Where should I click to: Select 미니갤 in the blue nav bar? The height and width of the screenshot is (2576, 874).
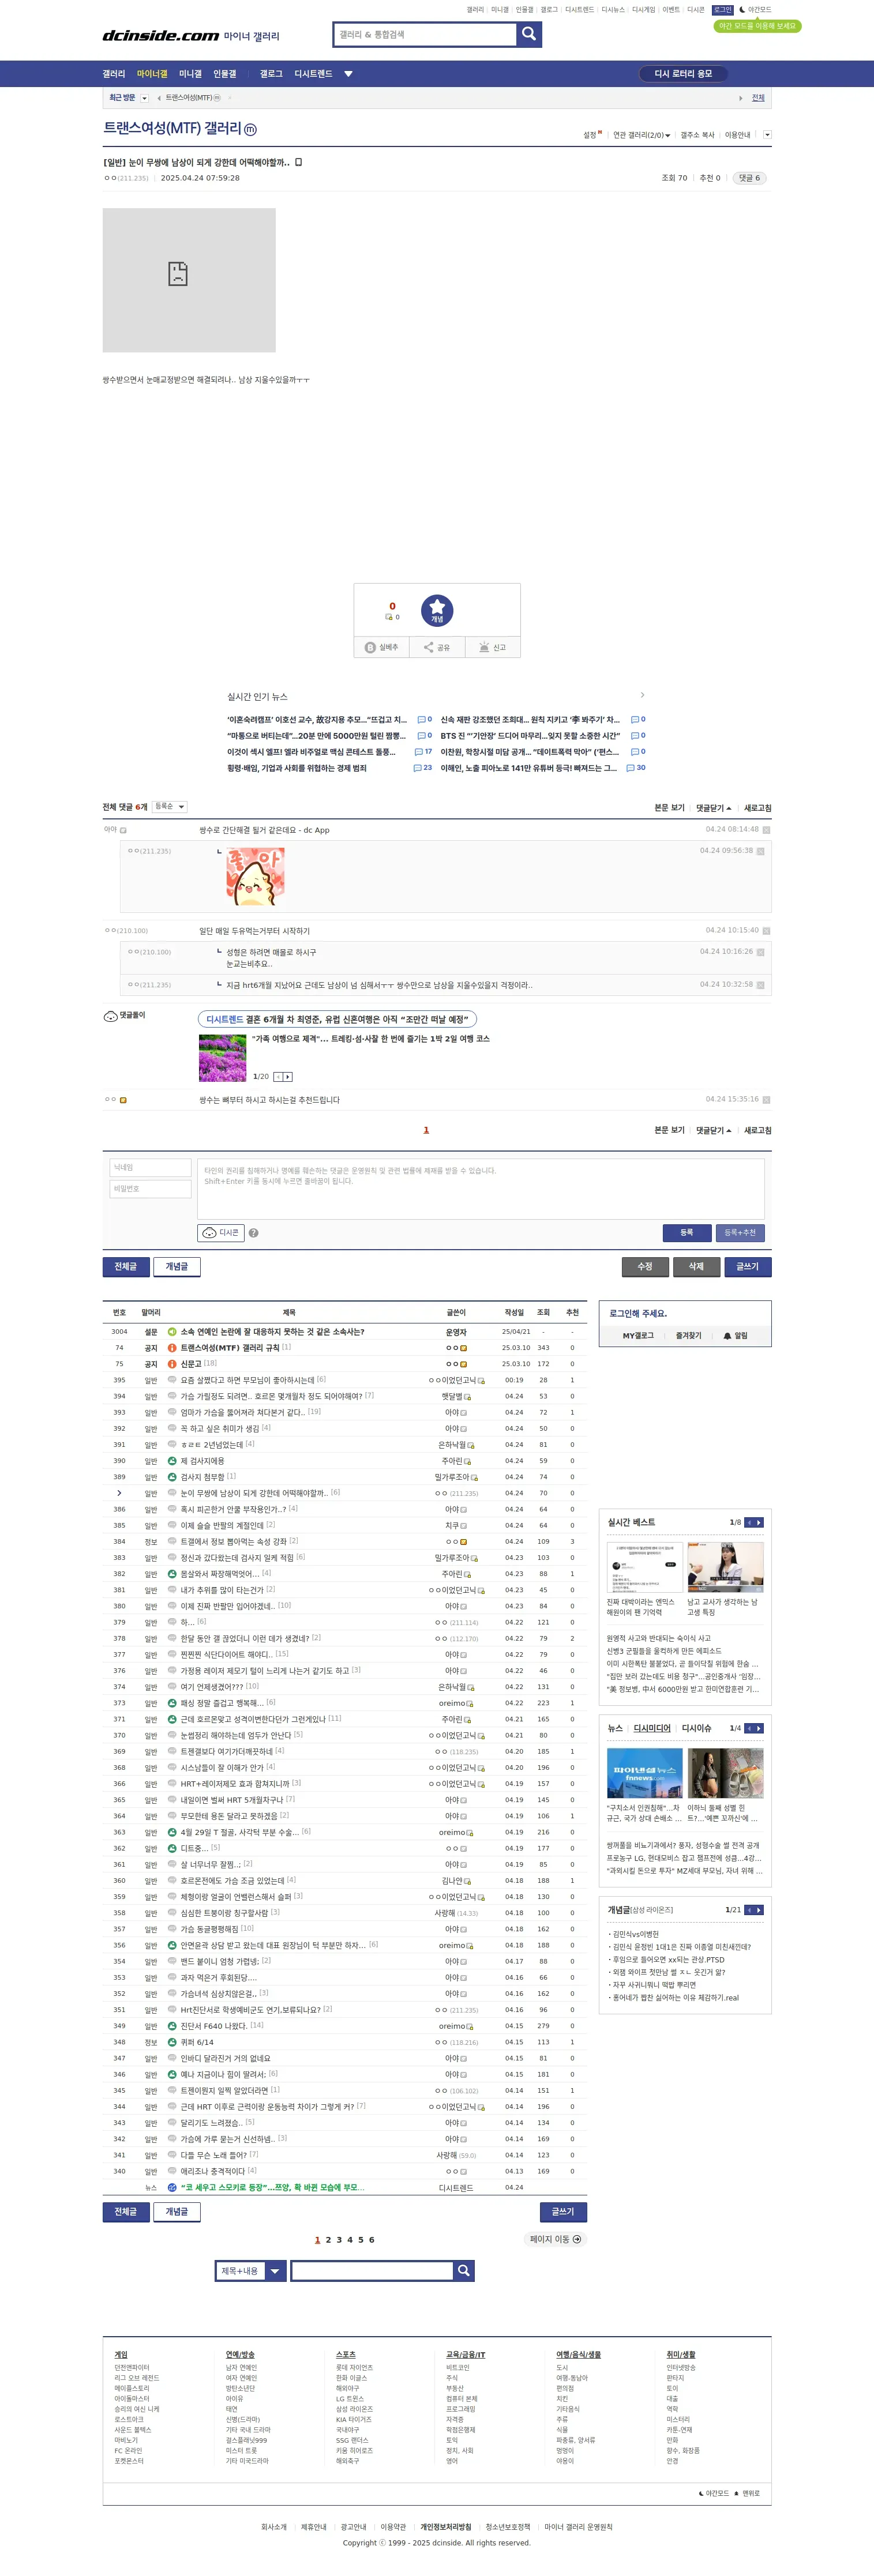coord(190,74)
